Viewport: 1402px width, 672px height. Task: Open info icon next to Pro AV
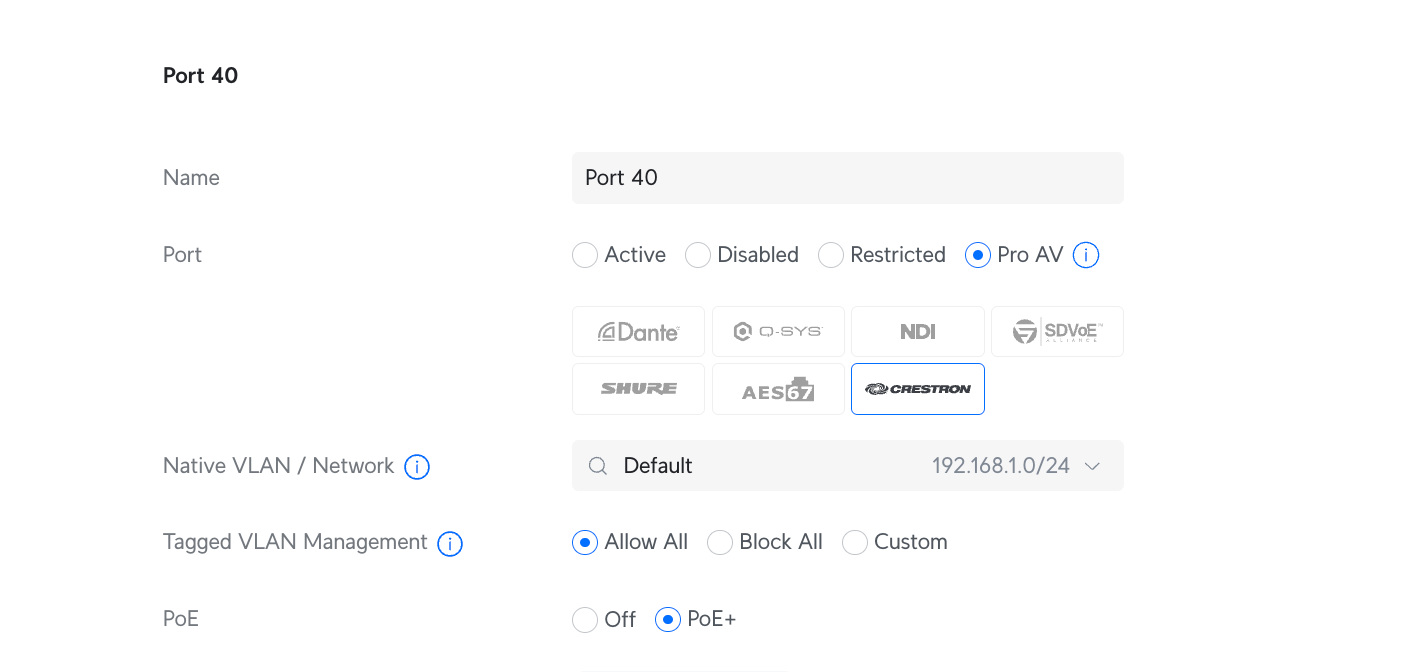[x=1086, y=255]
